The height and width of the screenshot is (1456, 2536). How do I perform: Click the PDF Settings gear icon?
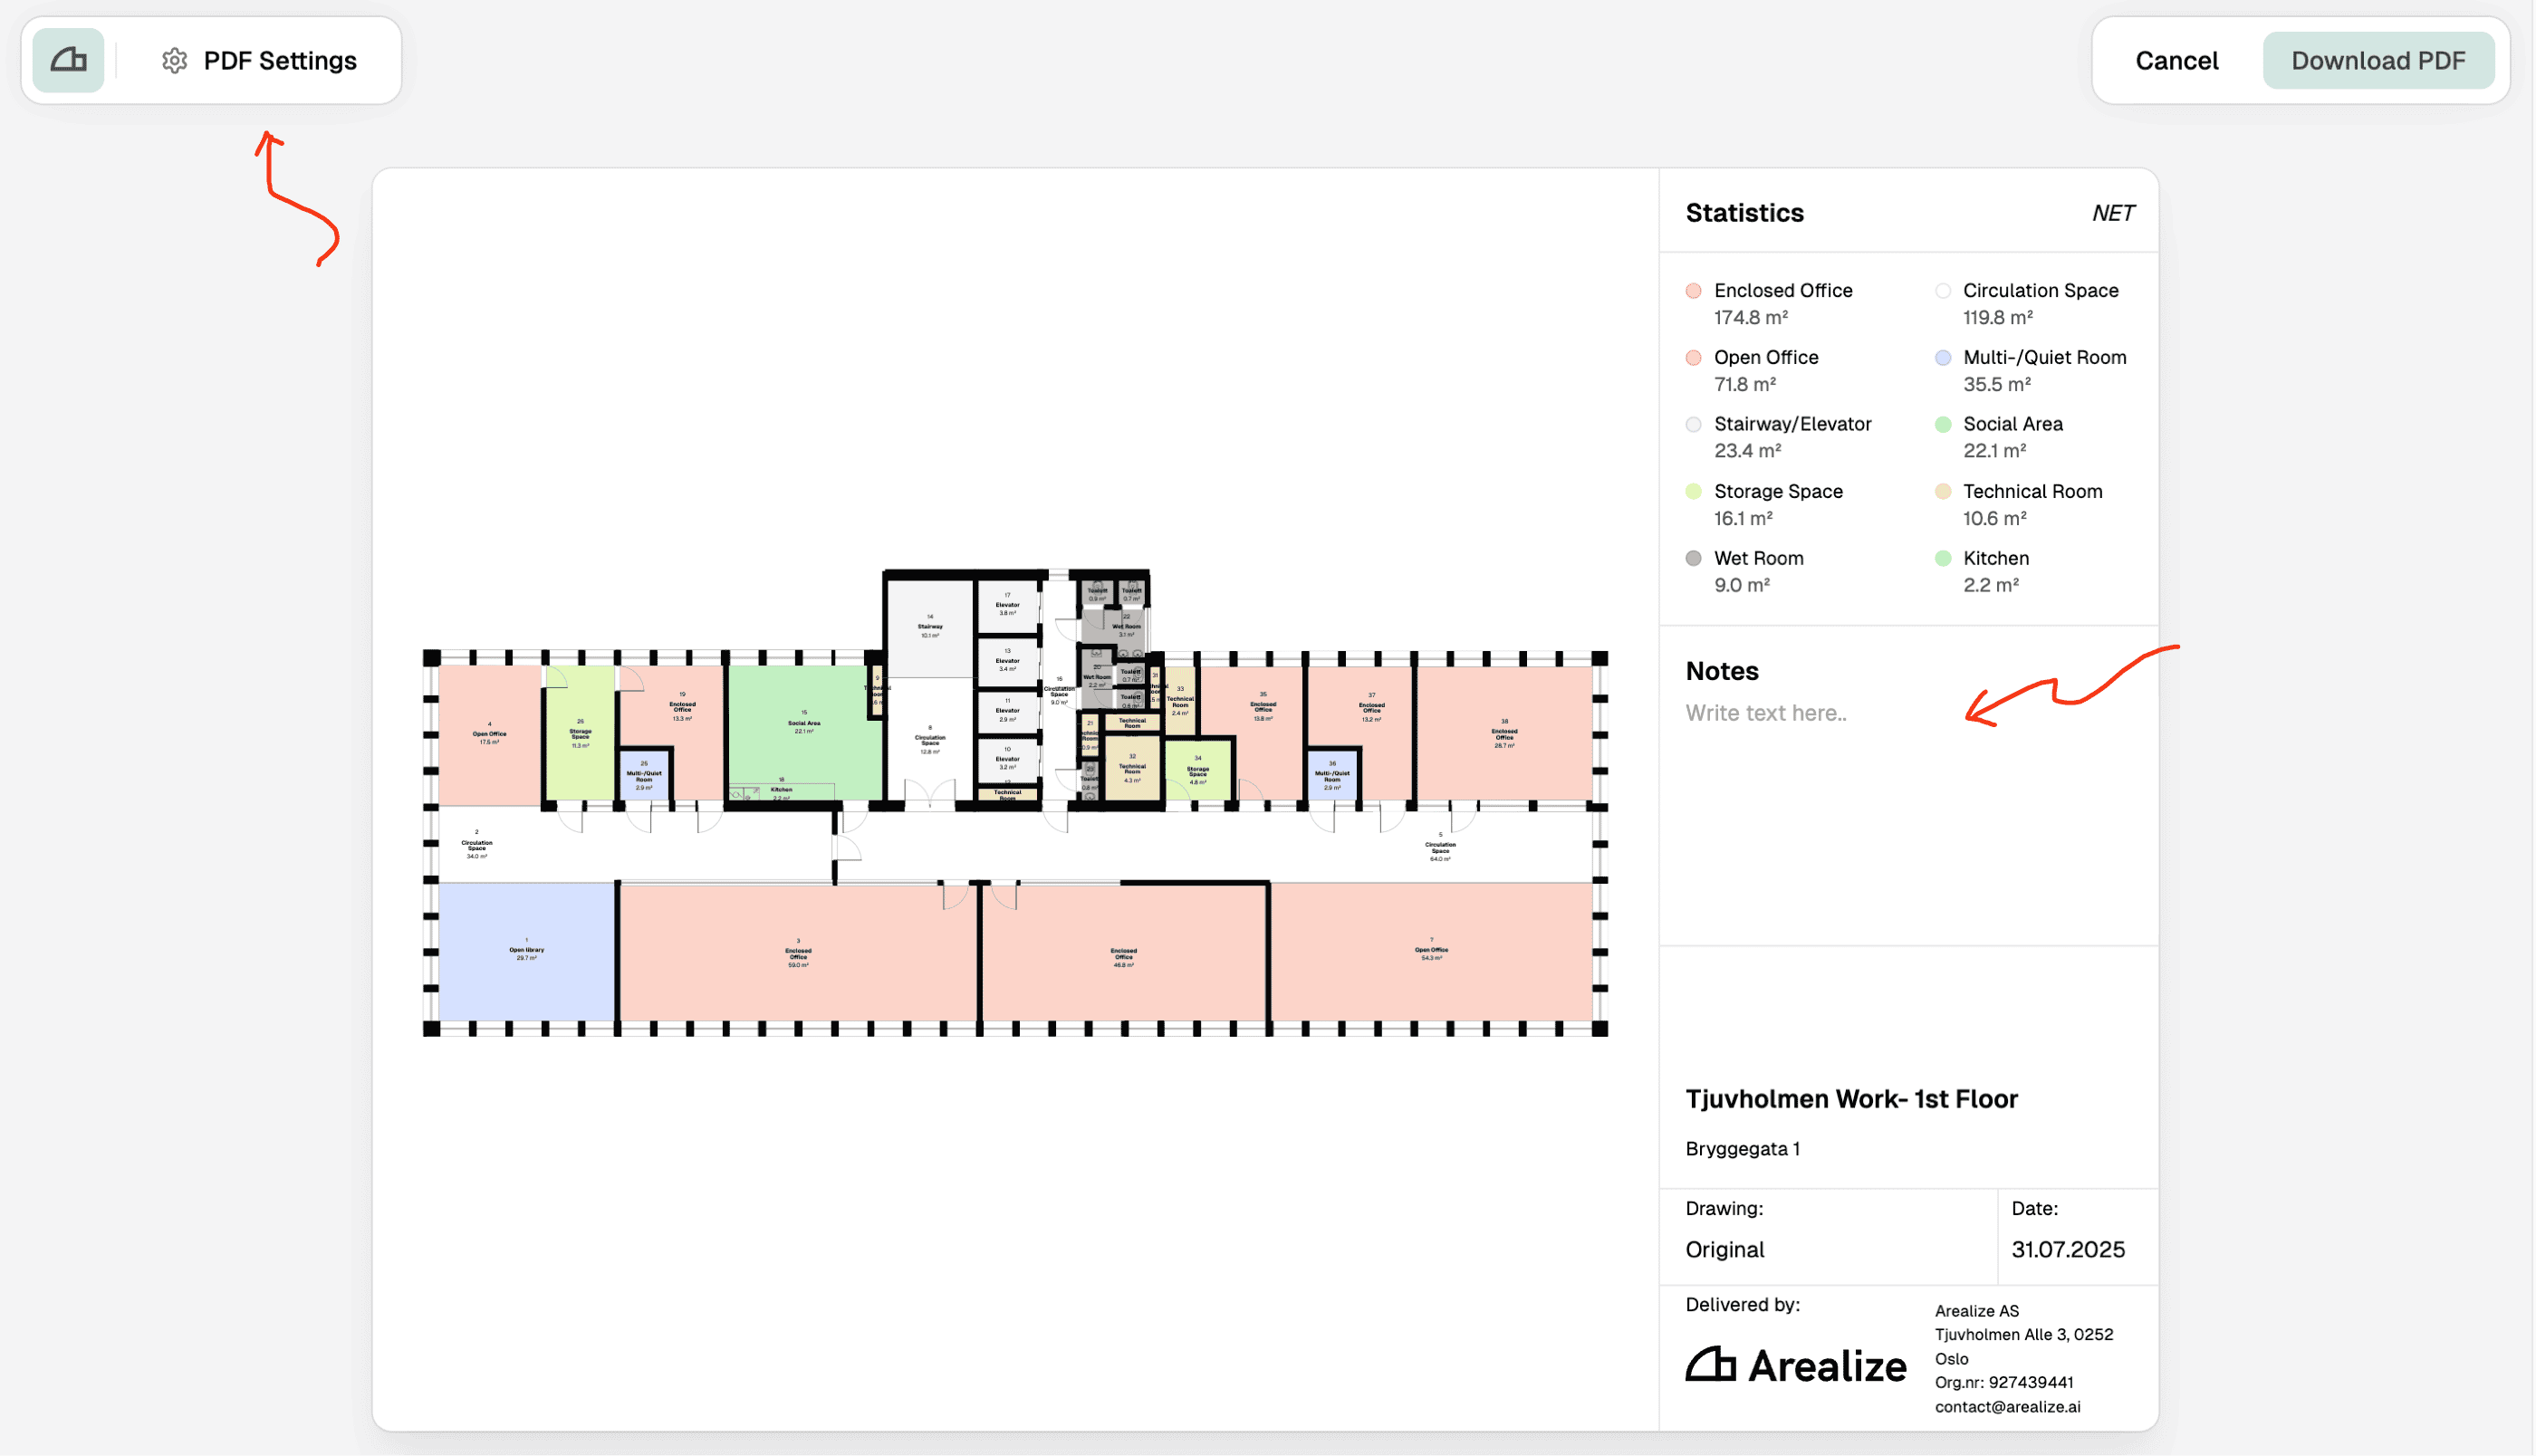(x=175, y=61)
